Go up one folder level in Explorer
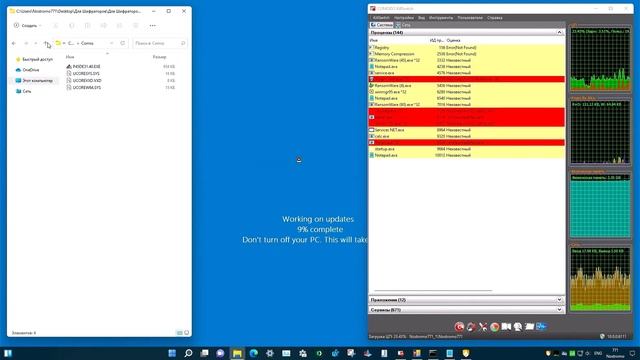This screenshot has width=640, height=360. coord(46,43)
